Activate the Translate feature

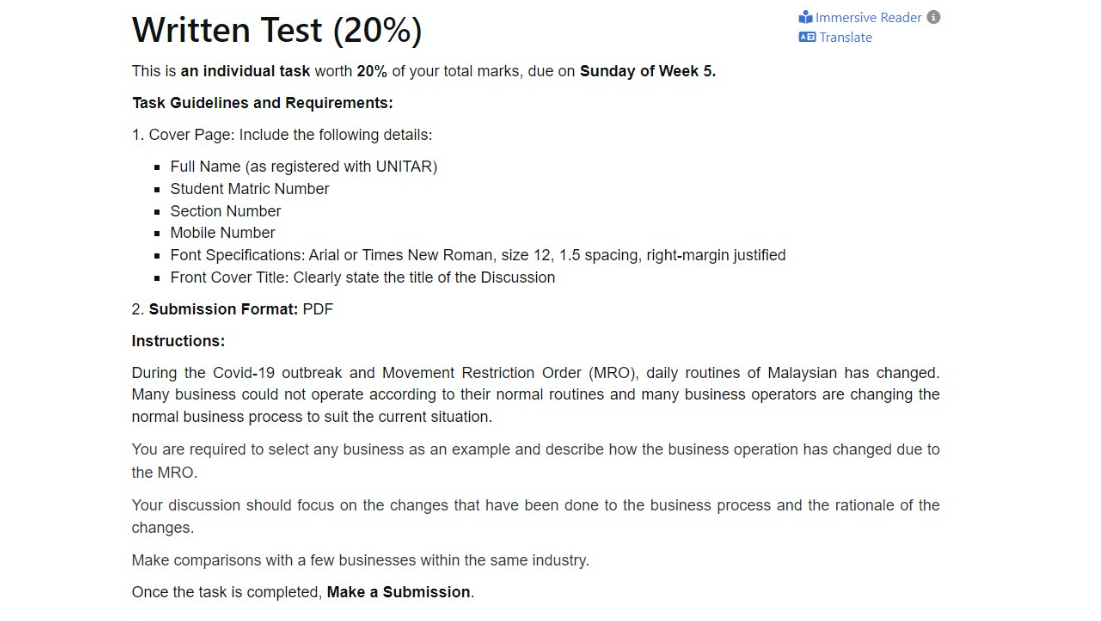coord(845,36)
